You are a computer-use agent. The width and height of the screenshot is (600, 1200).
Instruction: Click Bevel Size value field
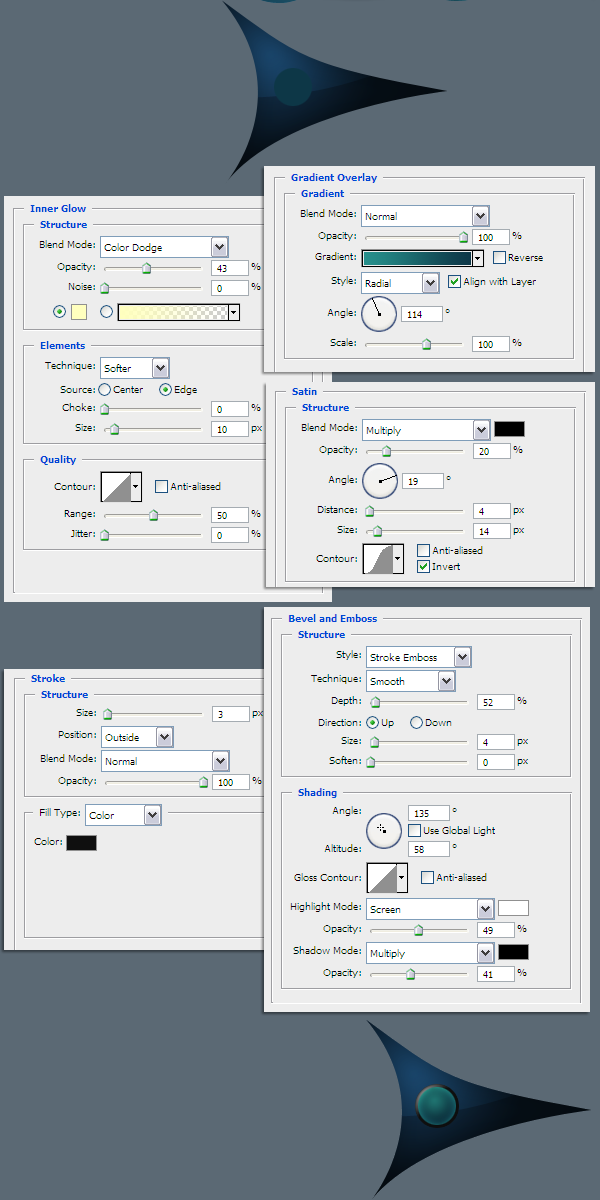[x=496, y=742]
